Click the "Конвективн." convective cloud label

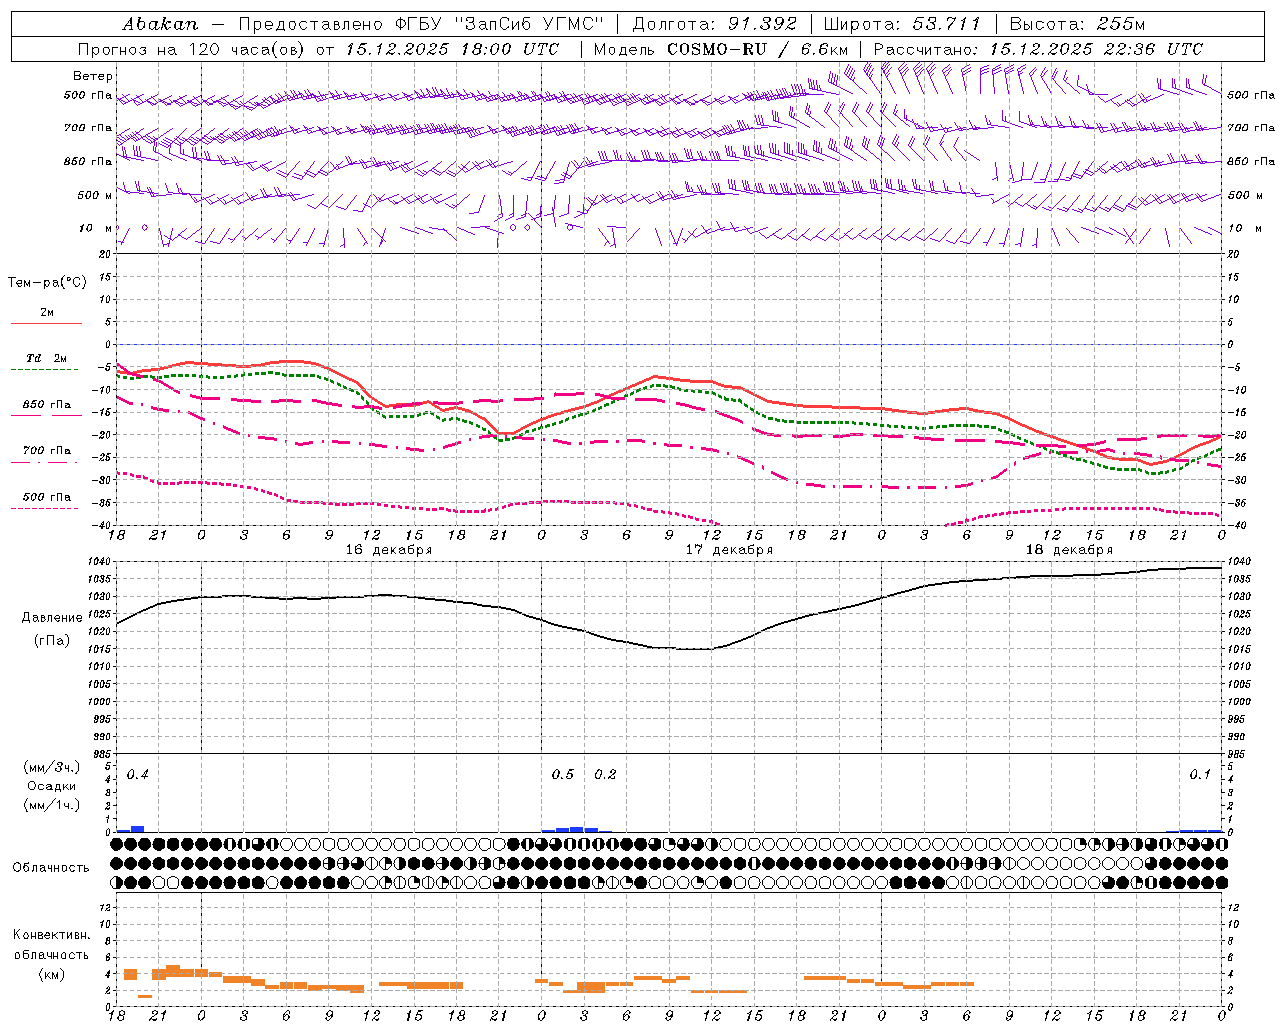[x=51, y=935]
